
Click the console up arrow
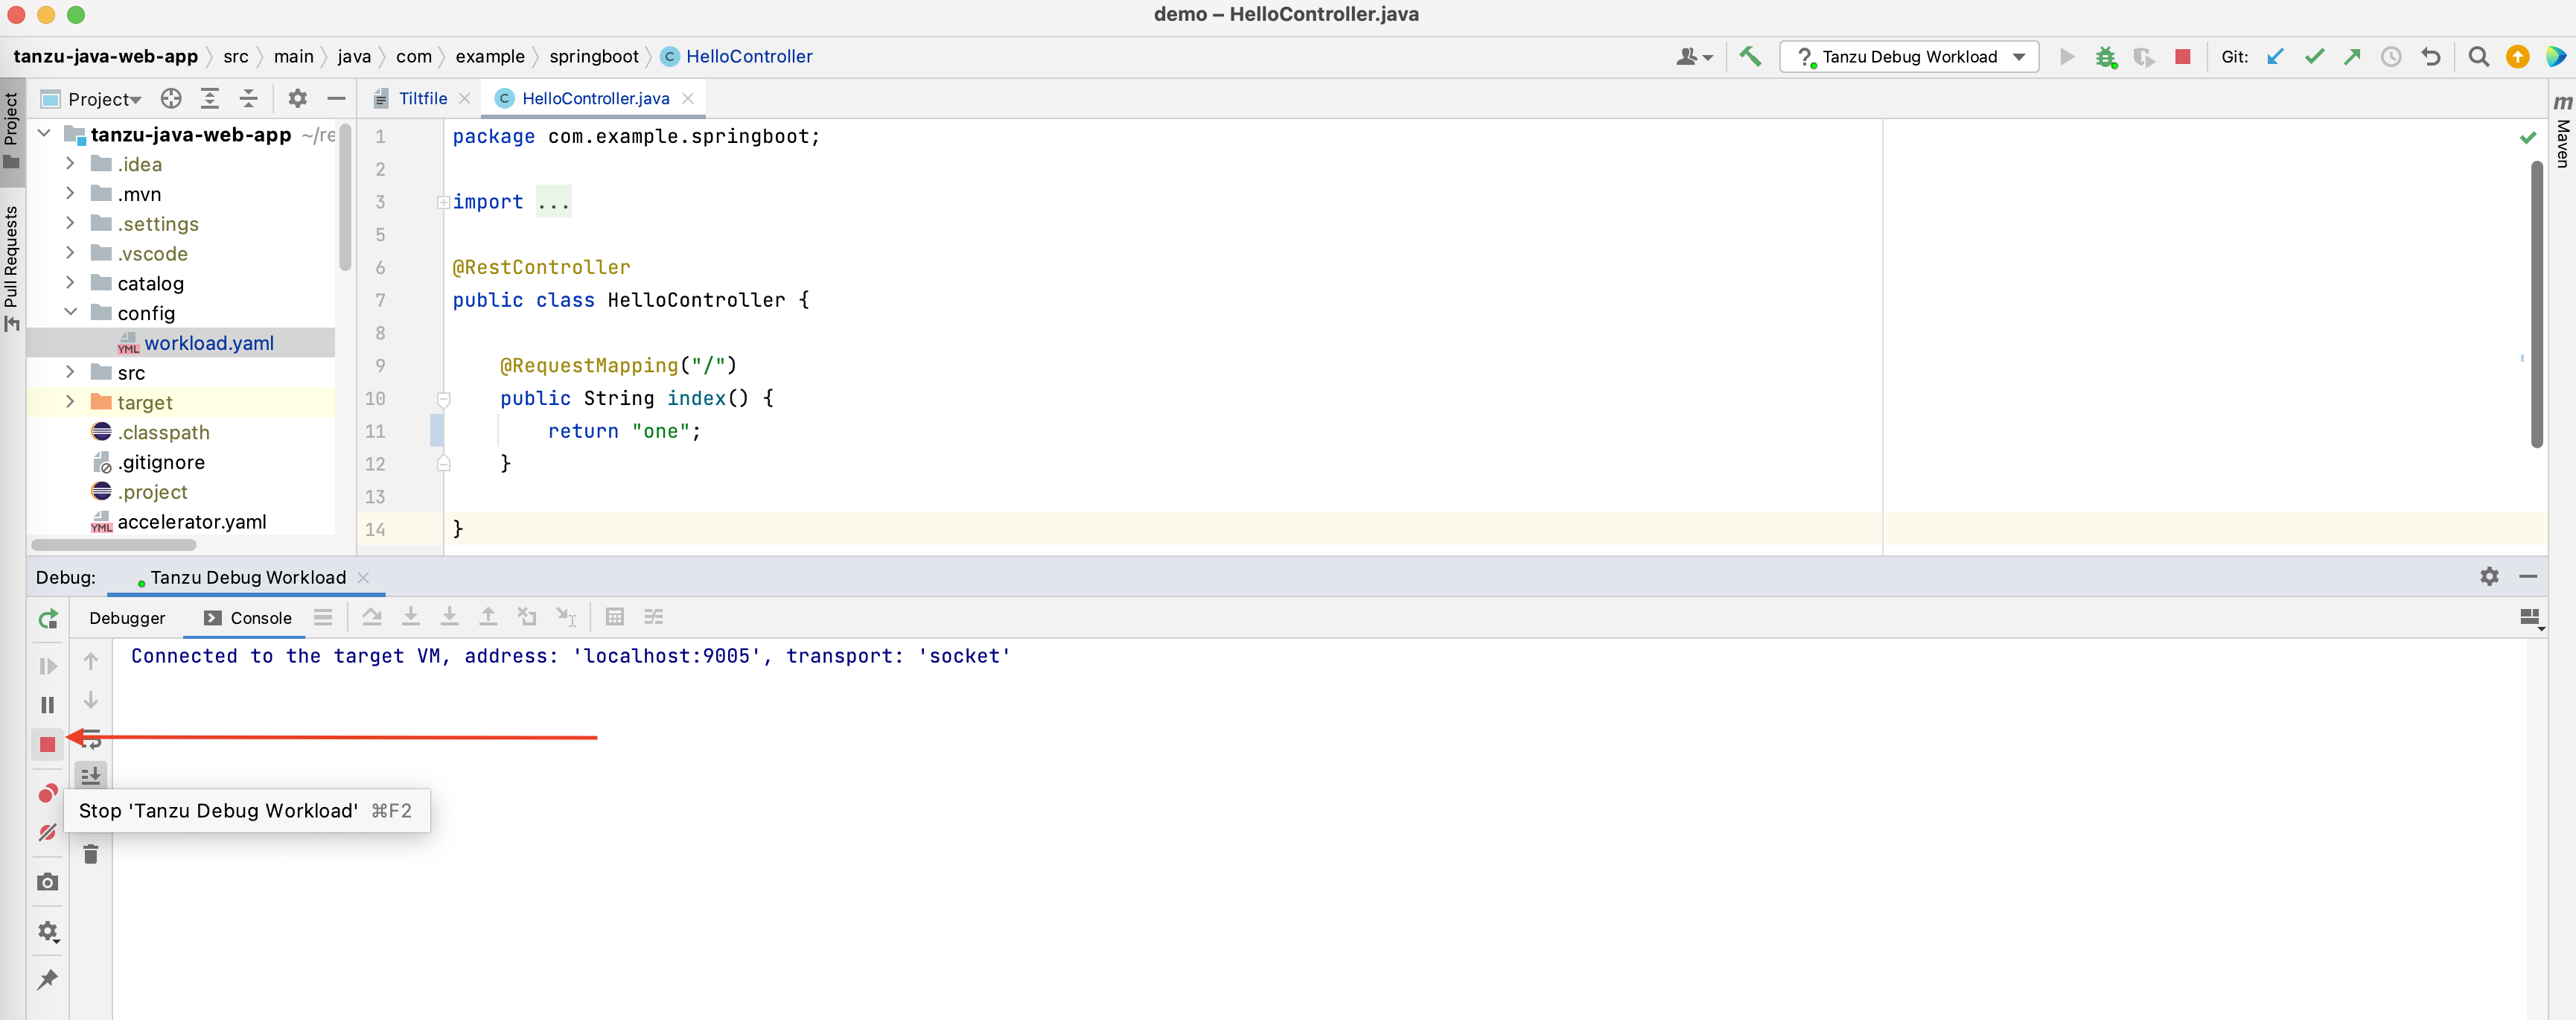91,661
